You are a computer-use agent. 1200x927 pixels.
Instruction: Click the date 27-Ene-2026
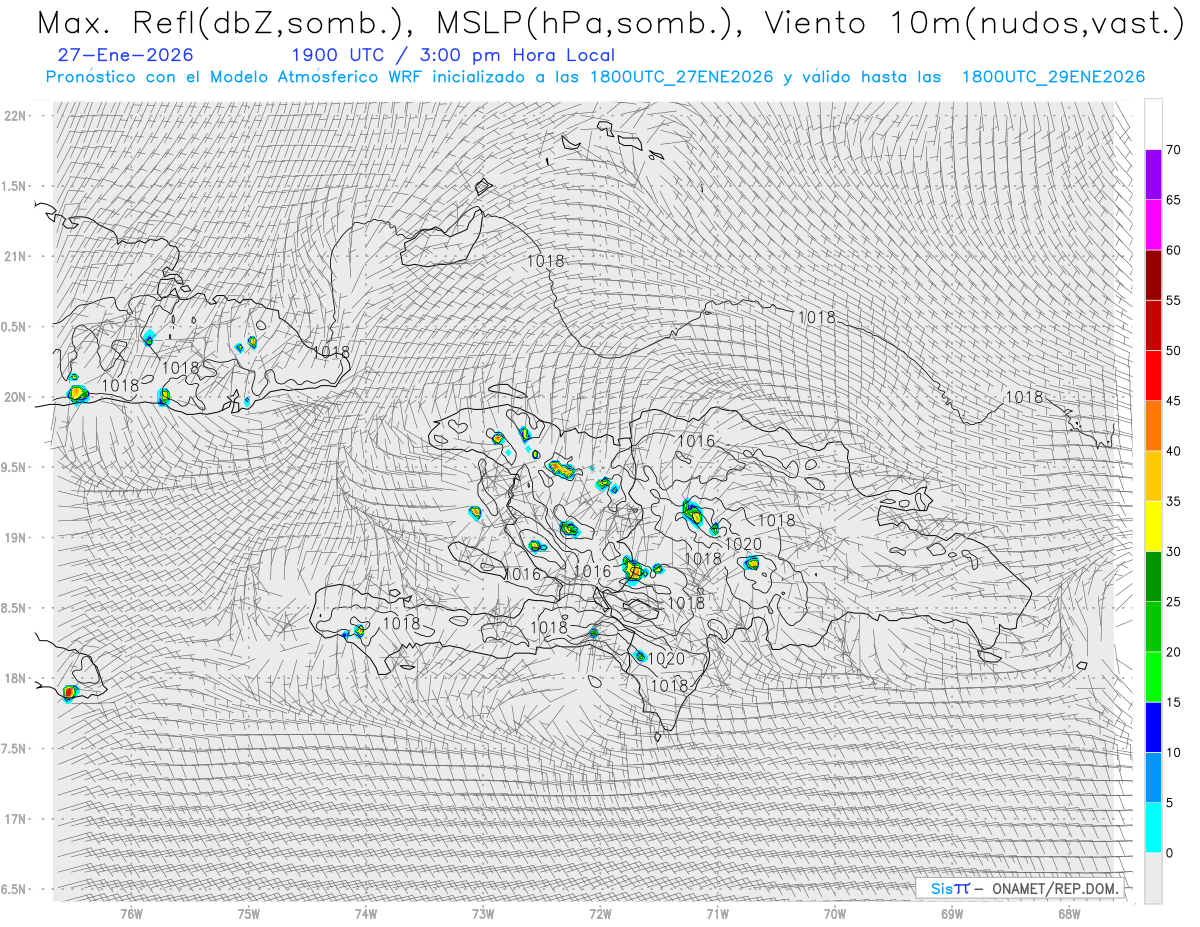tap(126, 55)
